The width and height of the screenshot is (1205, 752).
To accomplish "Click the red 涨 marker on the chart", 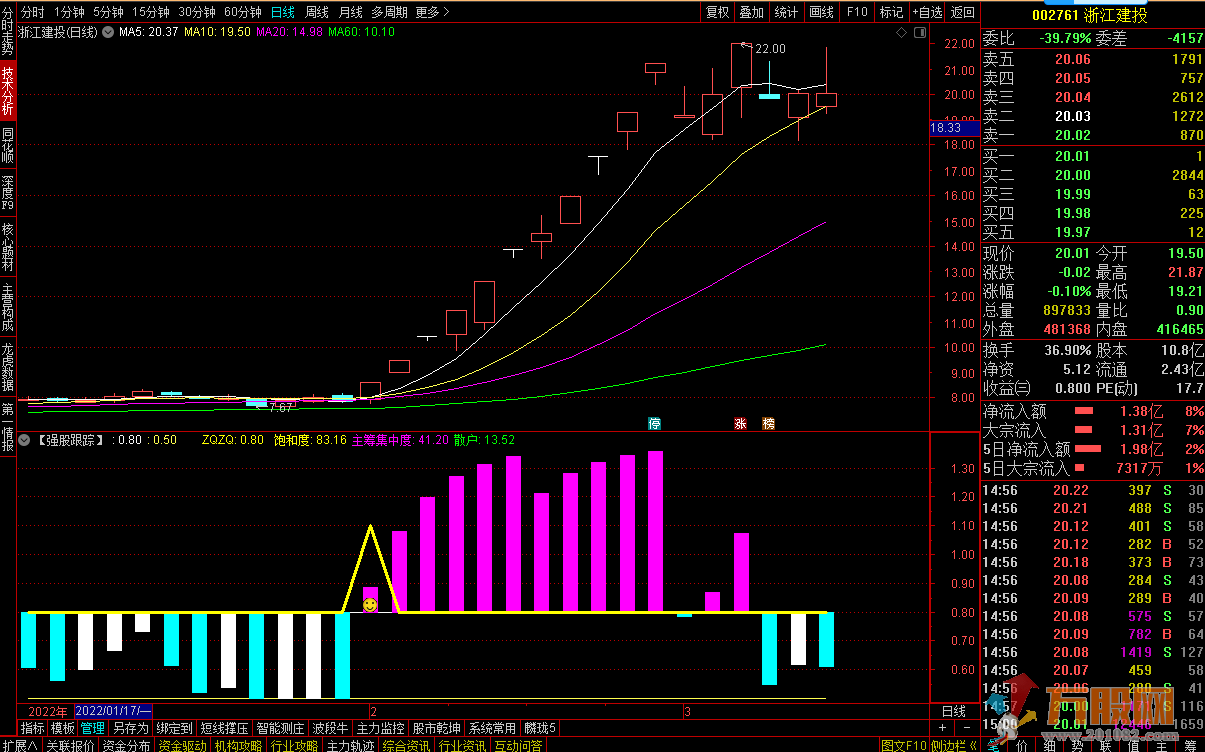I will click(x=741, y=423).
